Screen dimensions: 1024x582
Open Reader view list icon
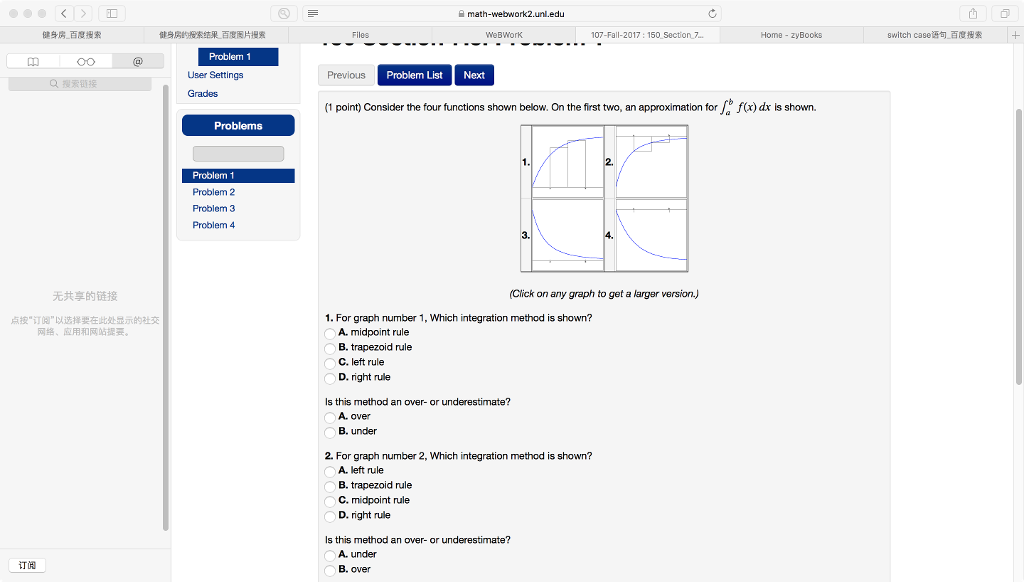pos(314,14)
